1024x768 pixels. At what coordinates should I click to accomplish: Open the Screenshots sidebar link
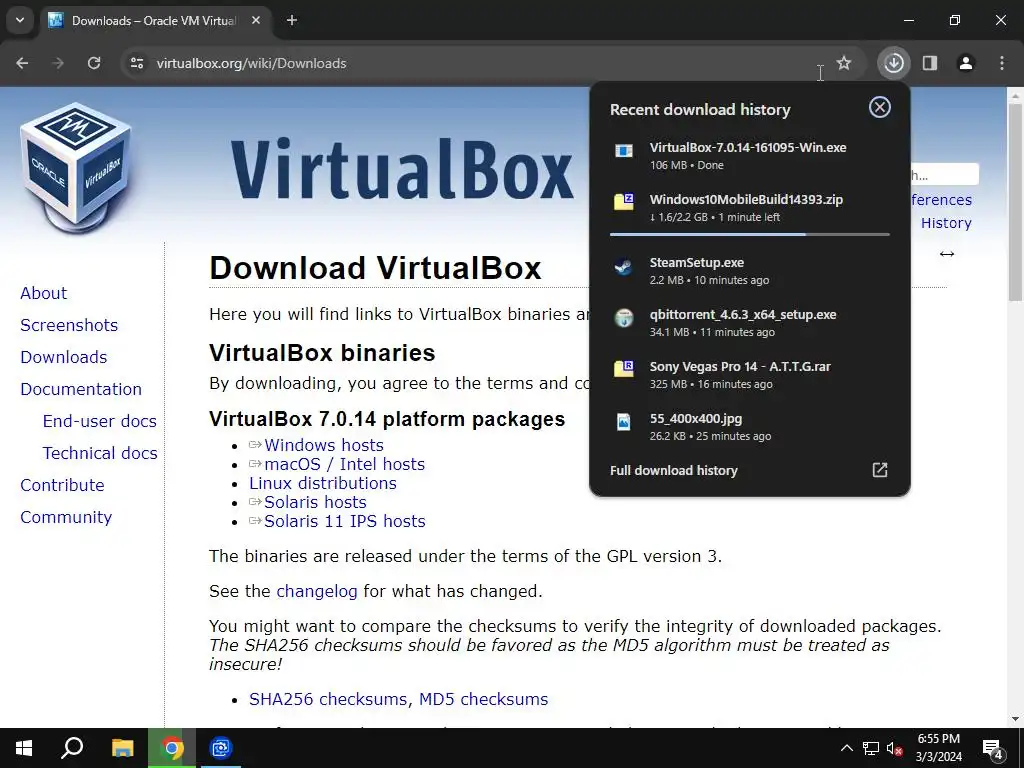69,325
